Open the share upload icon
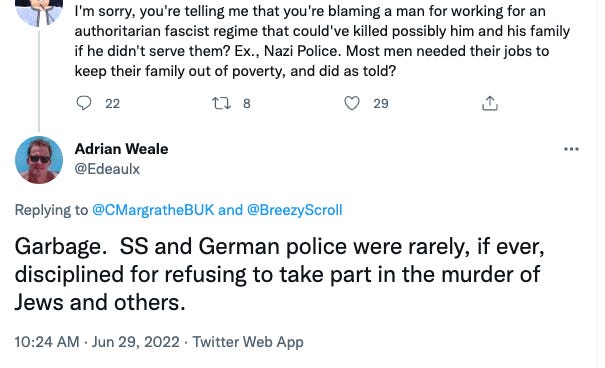This screenshot has width=605, height=368. click(490, 103)
